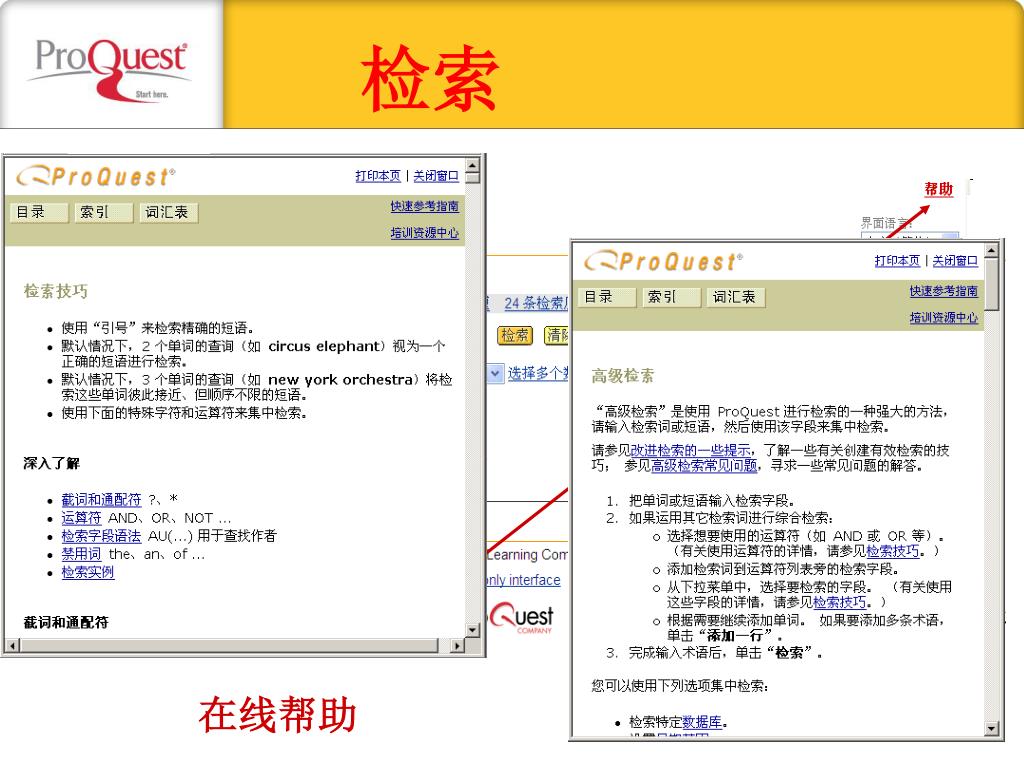
Task: Click the ProQuest logo in the left help window
Action: (95, 177)
